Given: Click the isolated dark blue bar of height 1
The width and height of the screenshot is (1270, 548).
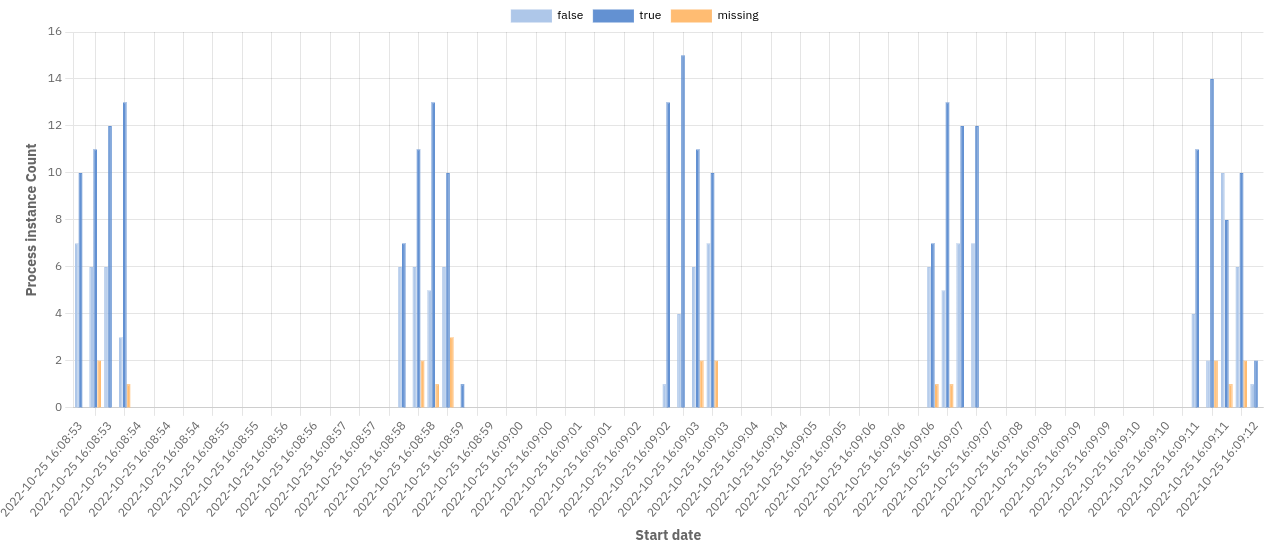Looking at the screenshot, I should 462,395.
